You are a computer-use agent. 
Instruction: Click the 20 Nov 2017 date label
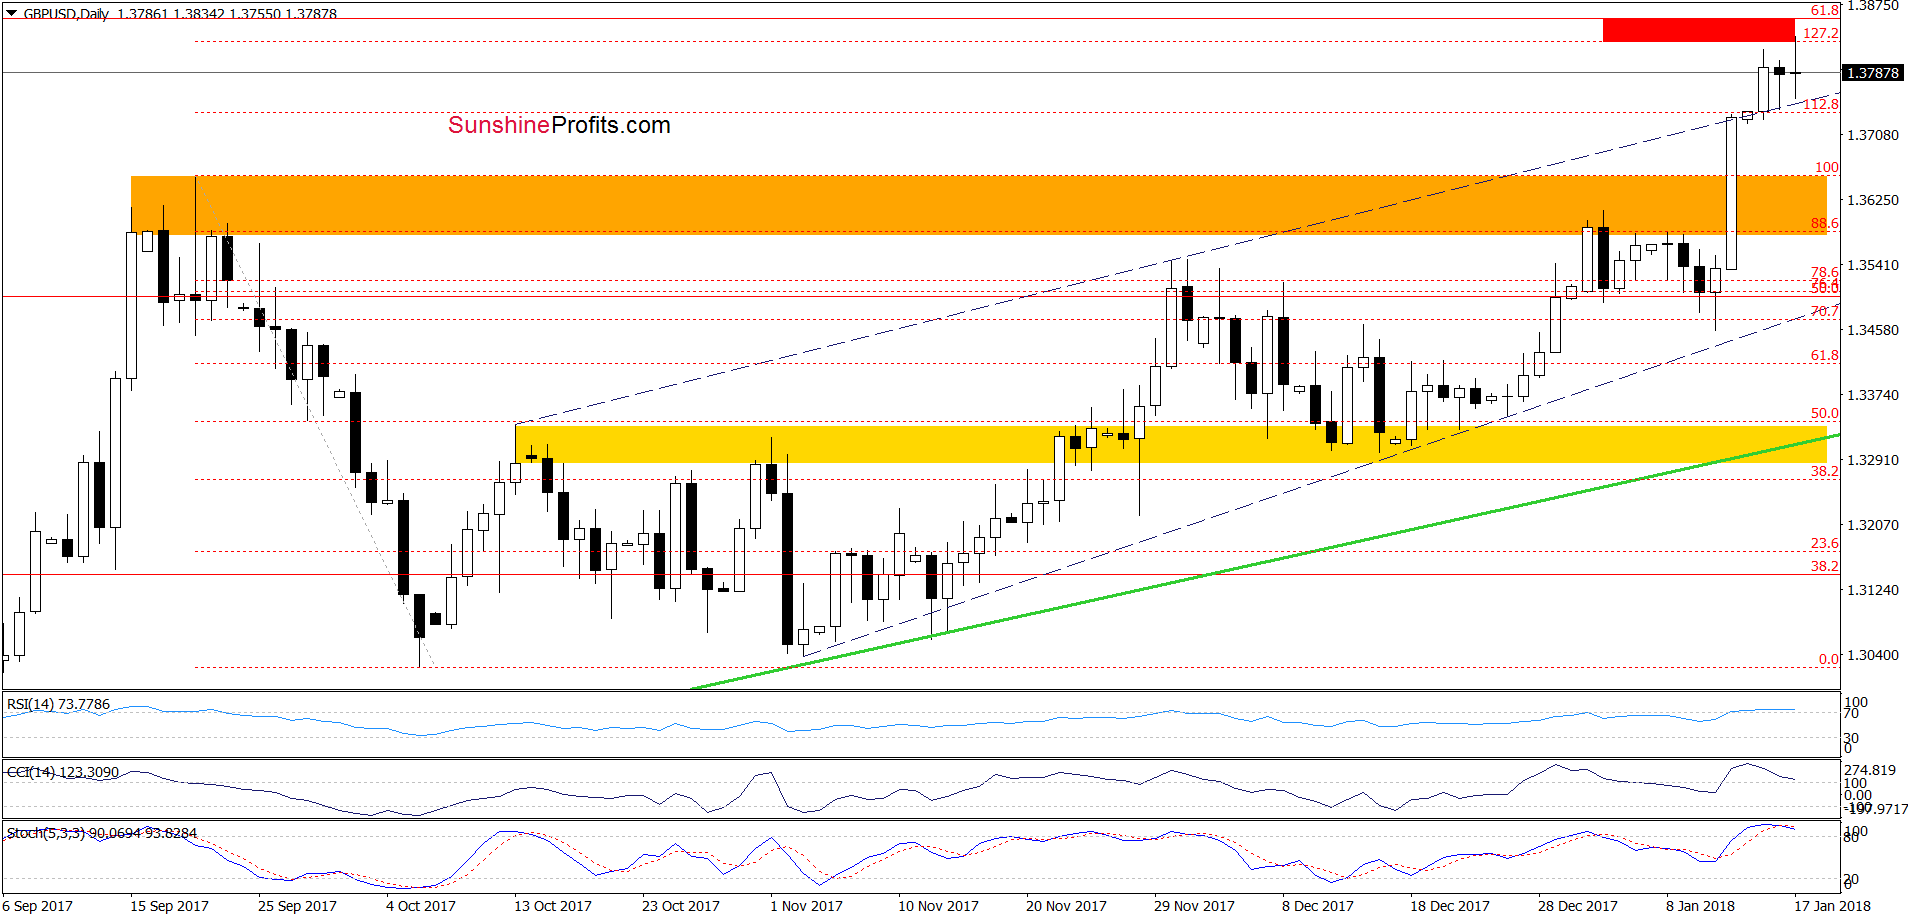click(x=1066, y=906)
